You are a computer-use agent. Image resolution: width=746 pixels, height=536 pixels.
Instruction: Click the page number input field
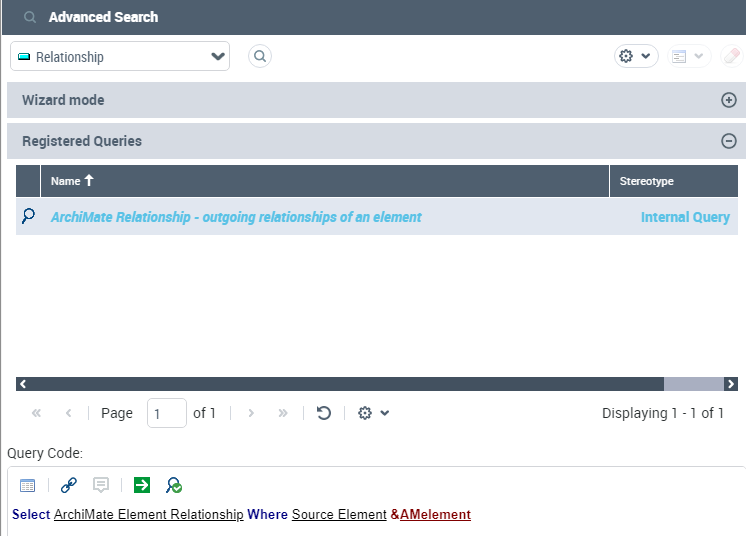click(166, 413)
